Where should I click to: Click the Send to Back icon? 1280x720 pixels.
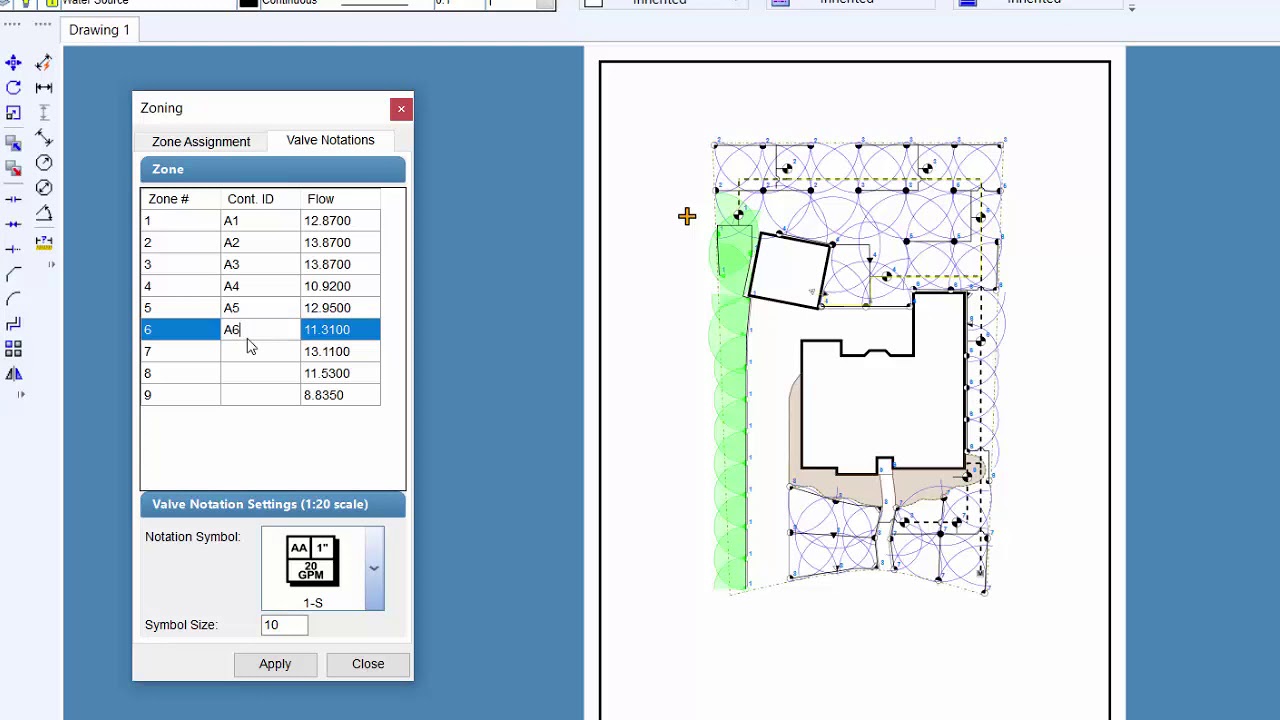point(13,169)
